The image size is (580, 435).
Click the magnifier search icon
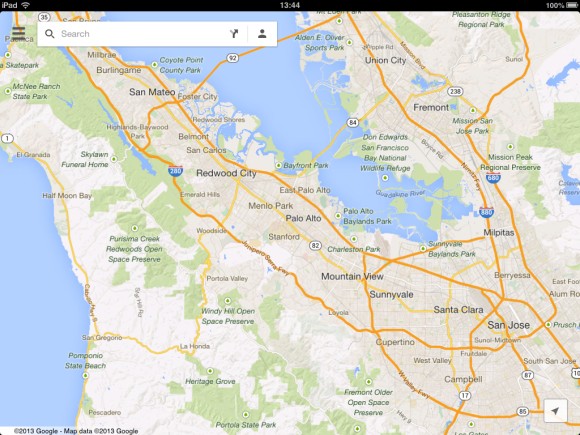[50, 34]
